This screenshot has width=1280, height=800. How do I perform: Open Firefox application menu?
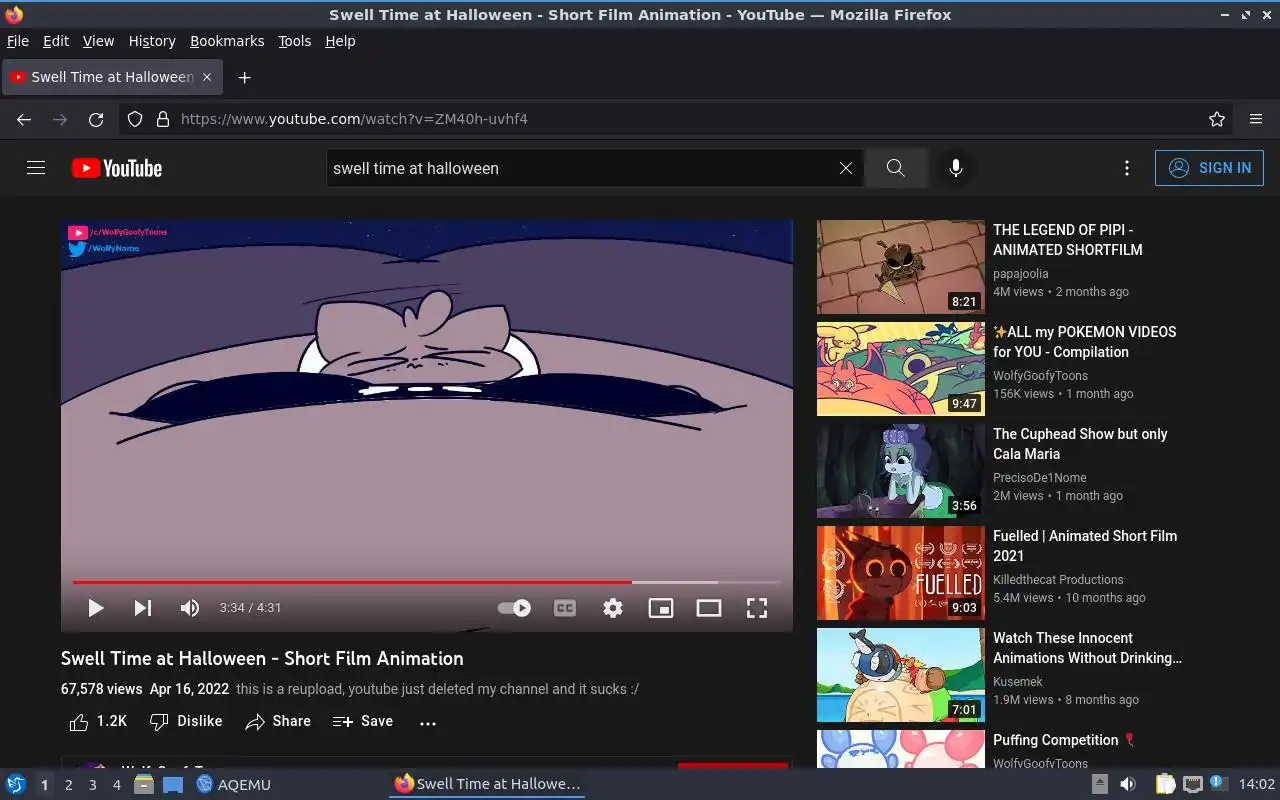[x=1256, y=119]
